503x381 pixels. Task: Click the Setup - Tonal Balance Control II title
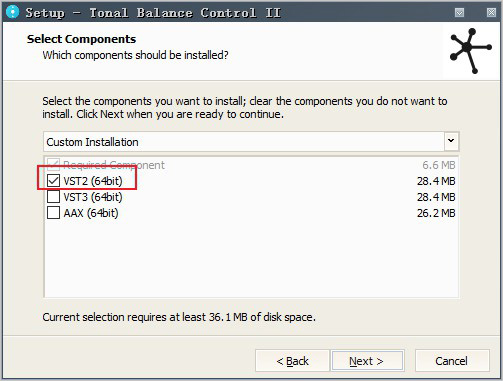(153, 13)
